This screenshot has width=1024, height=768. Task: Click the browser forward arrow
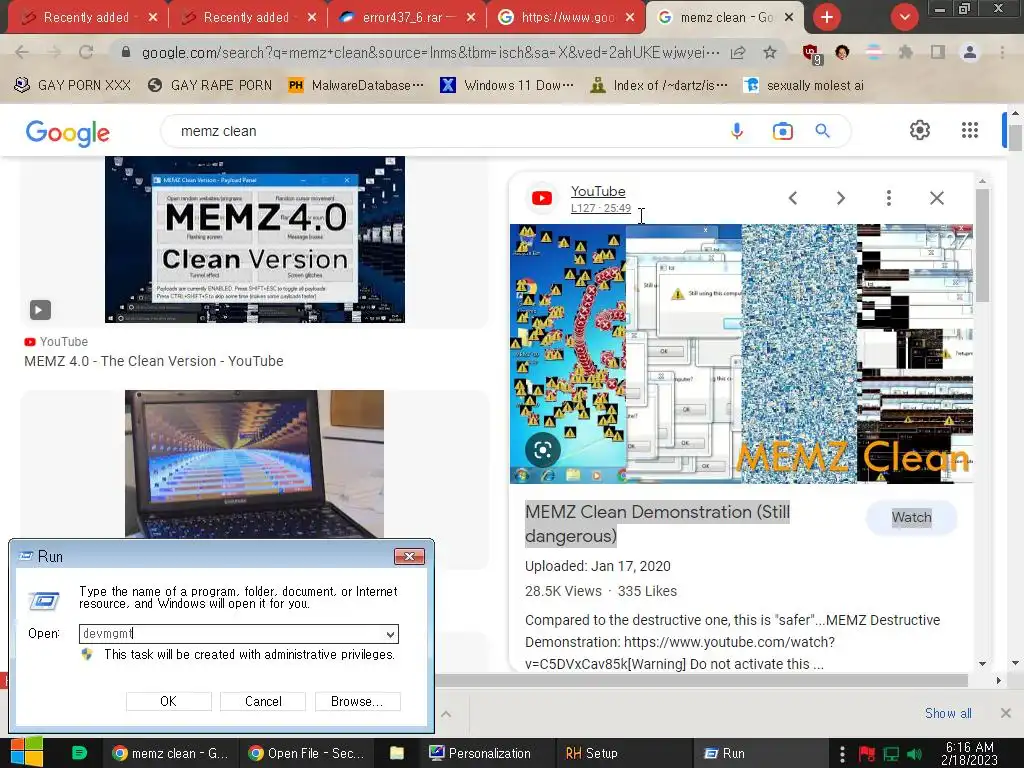point(54,52)
